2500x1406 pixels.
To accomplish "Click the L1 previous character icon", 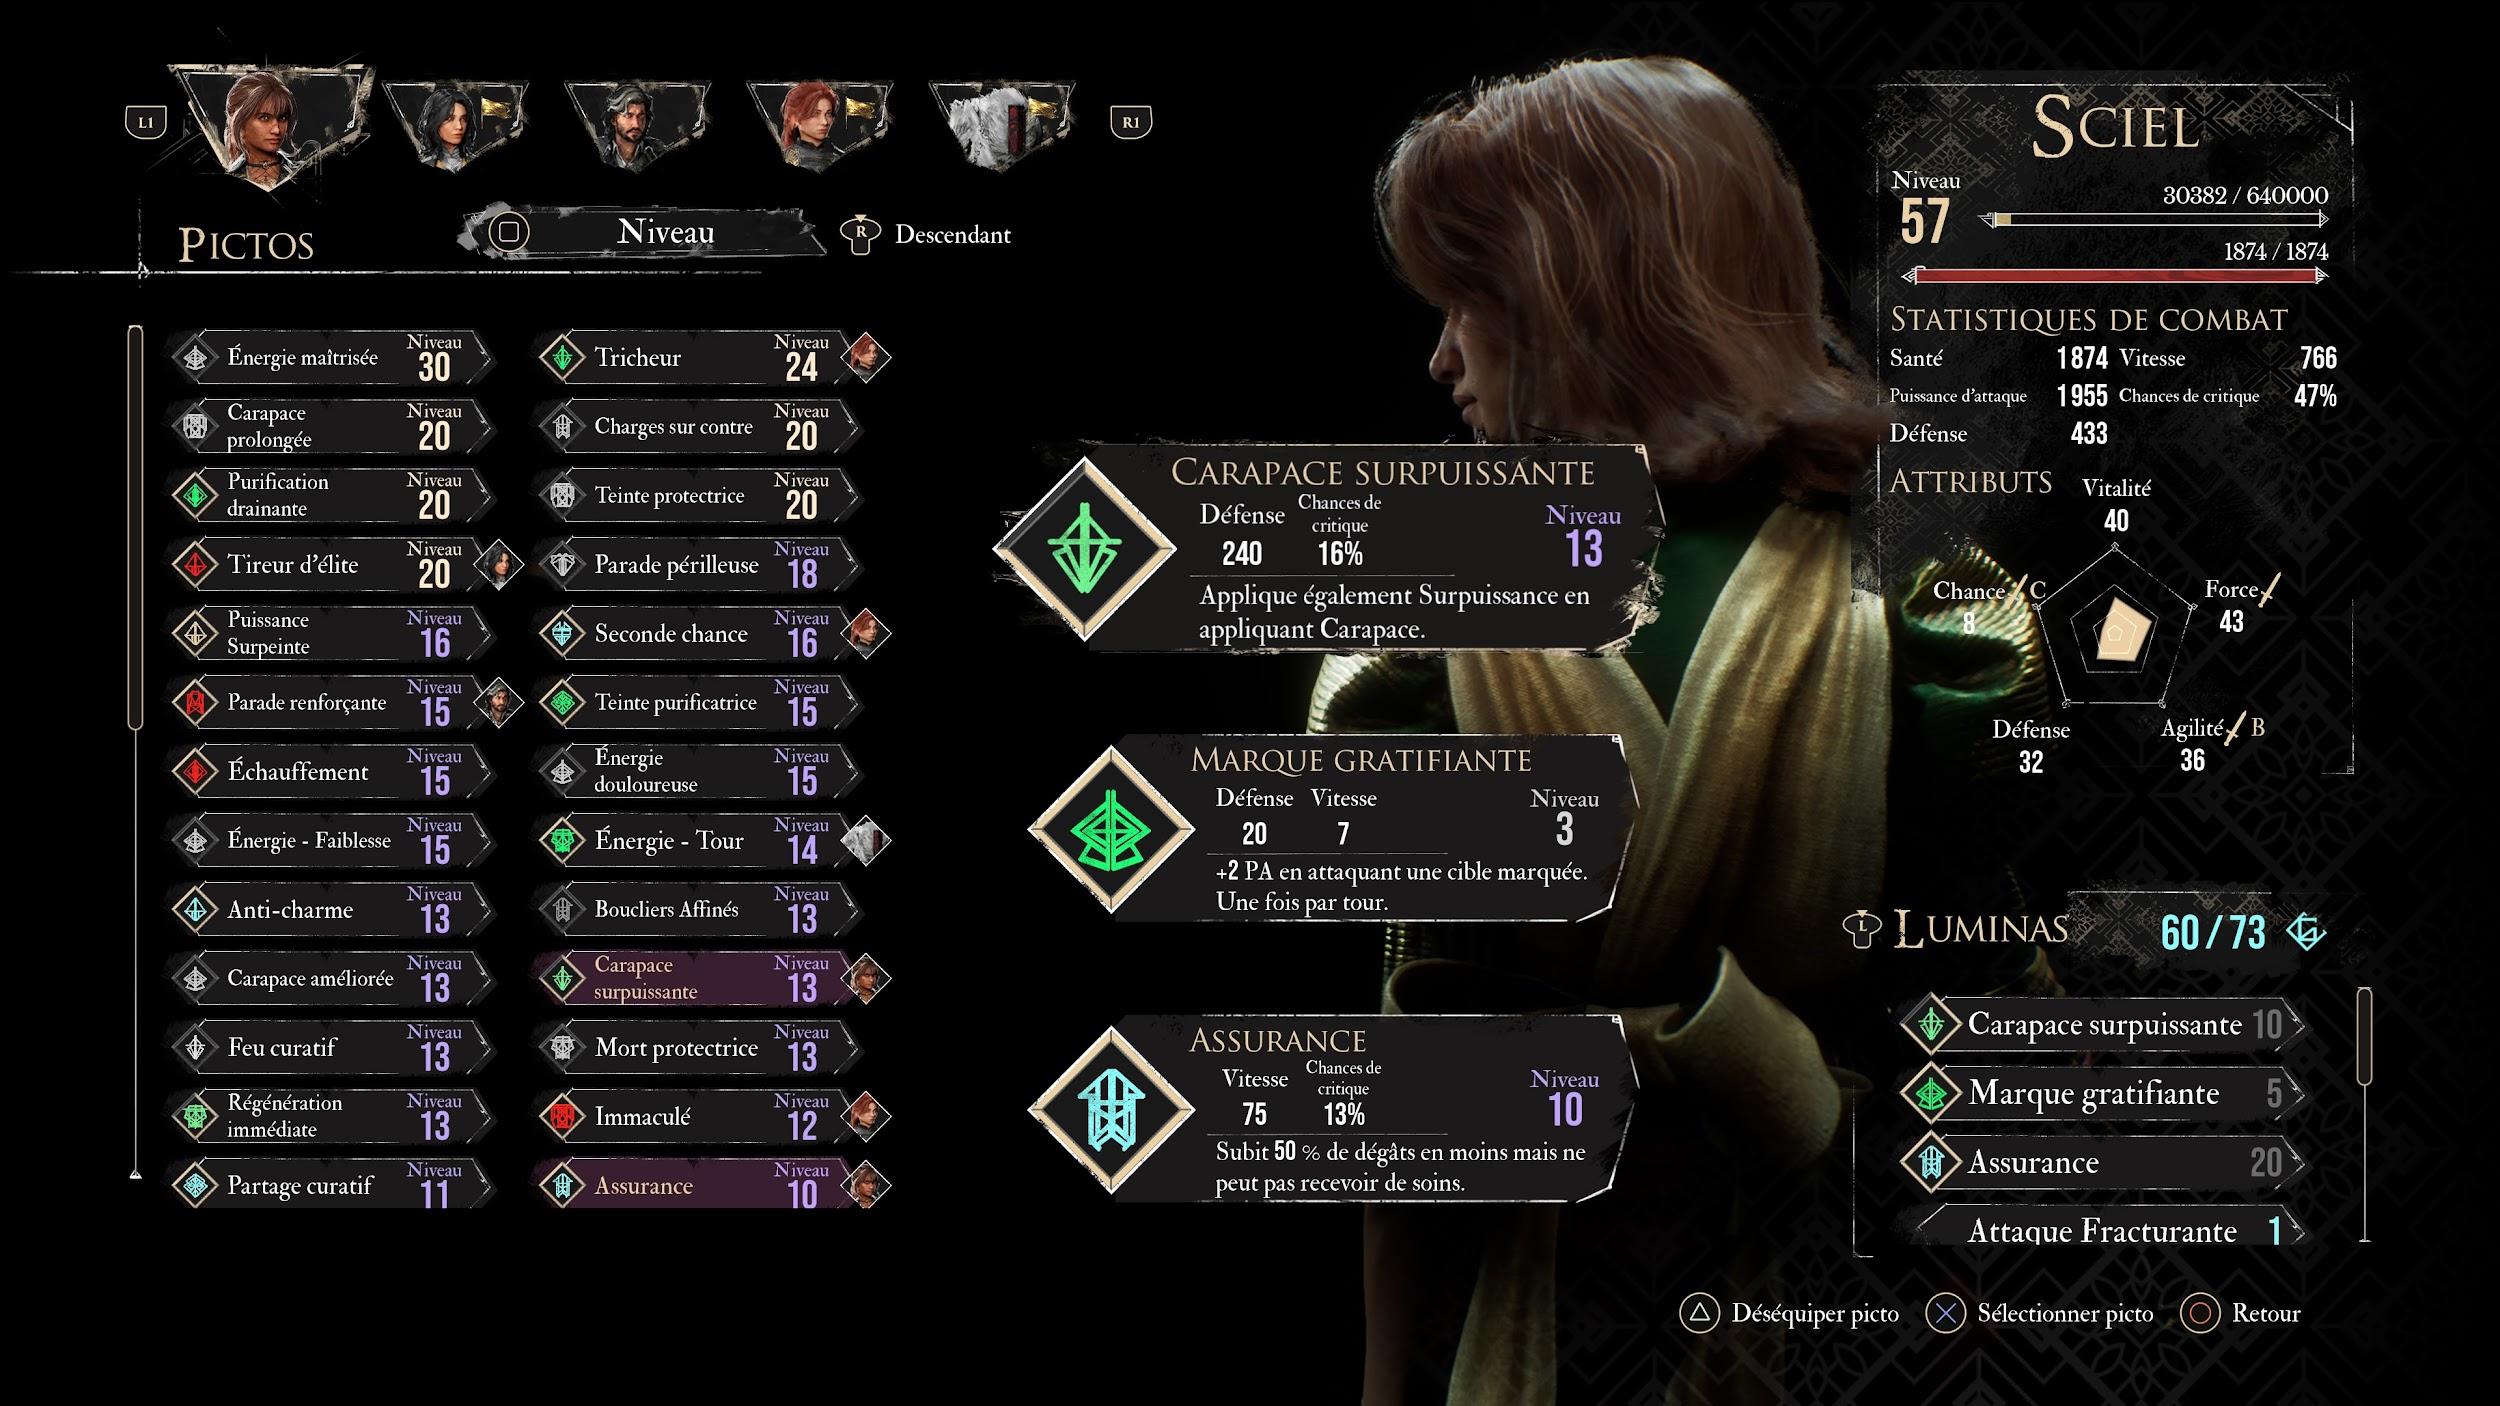I will click(146, 122).
